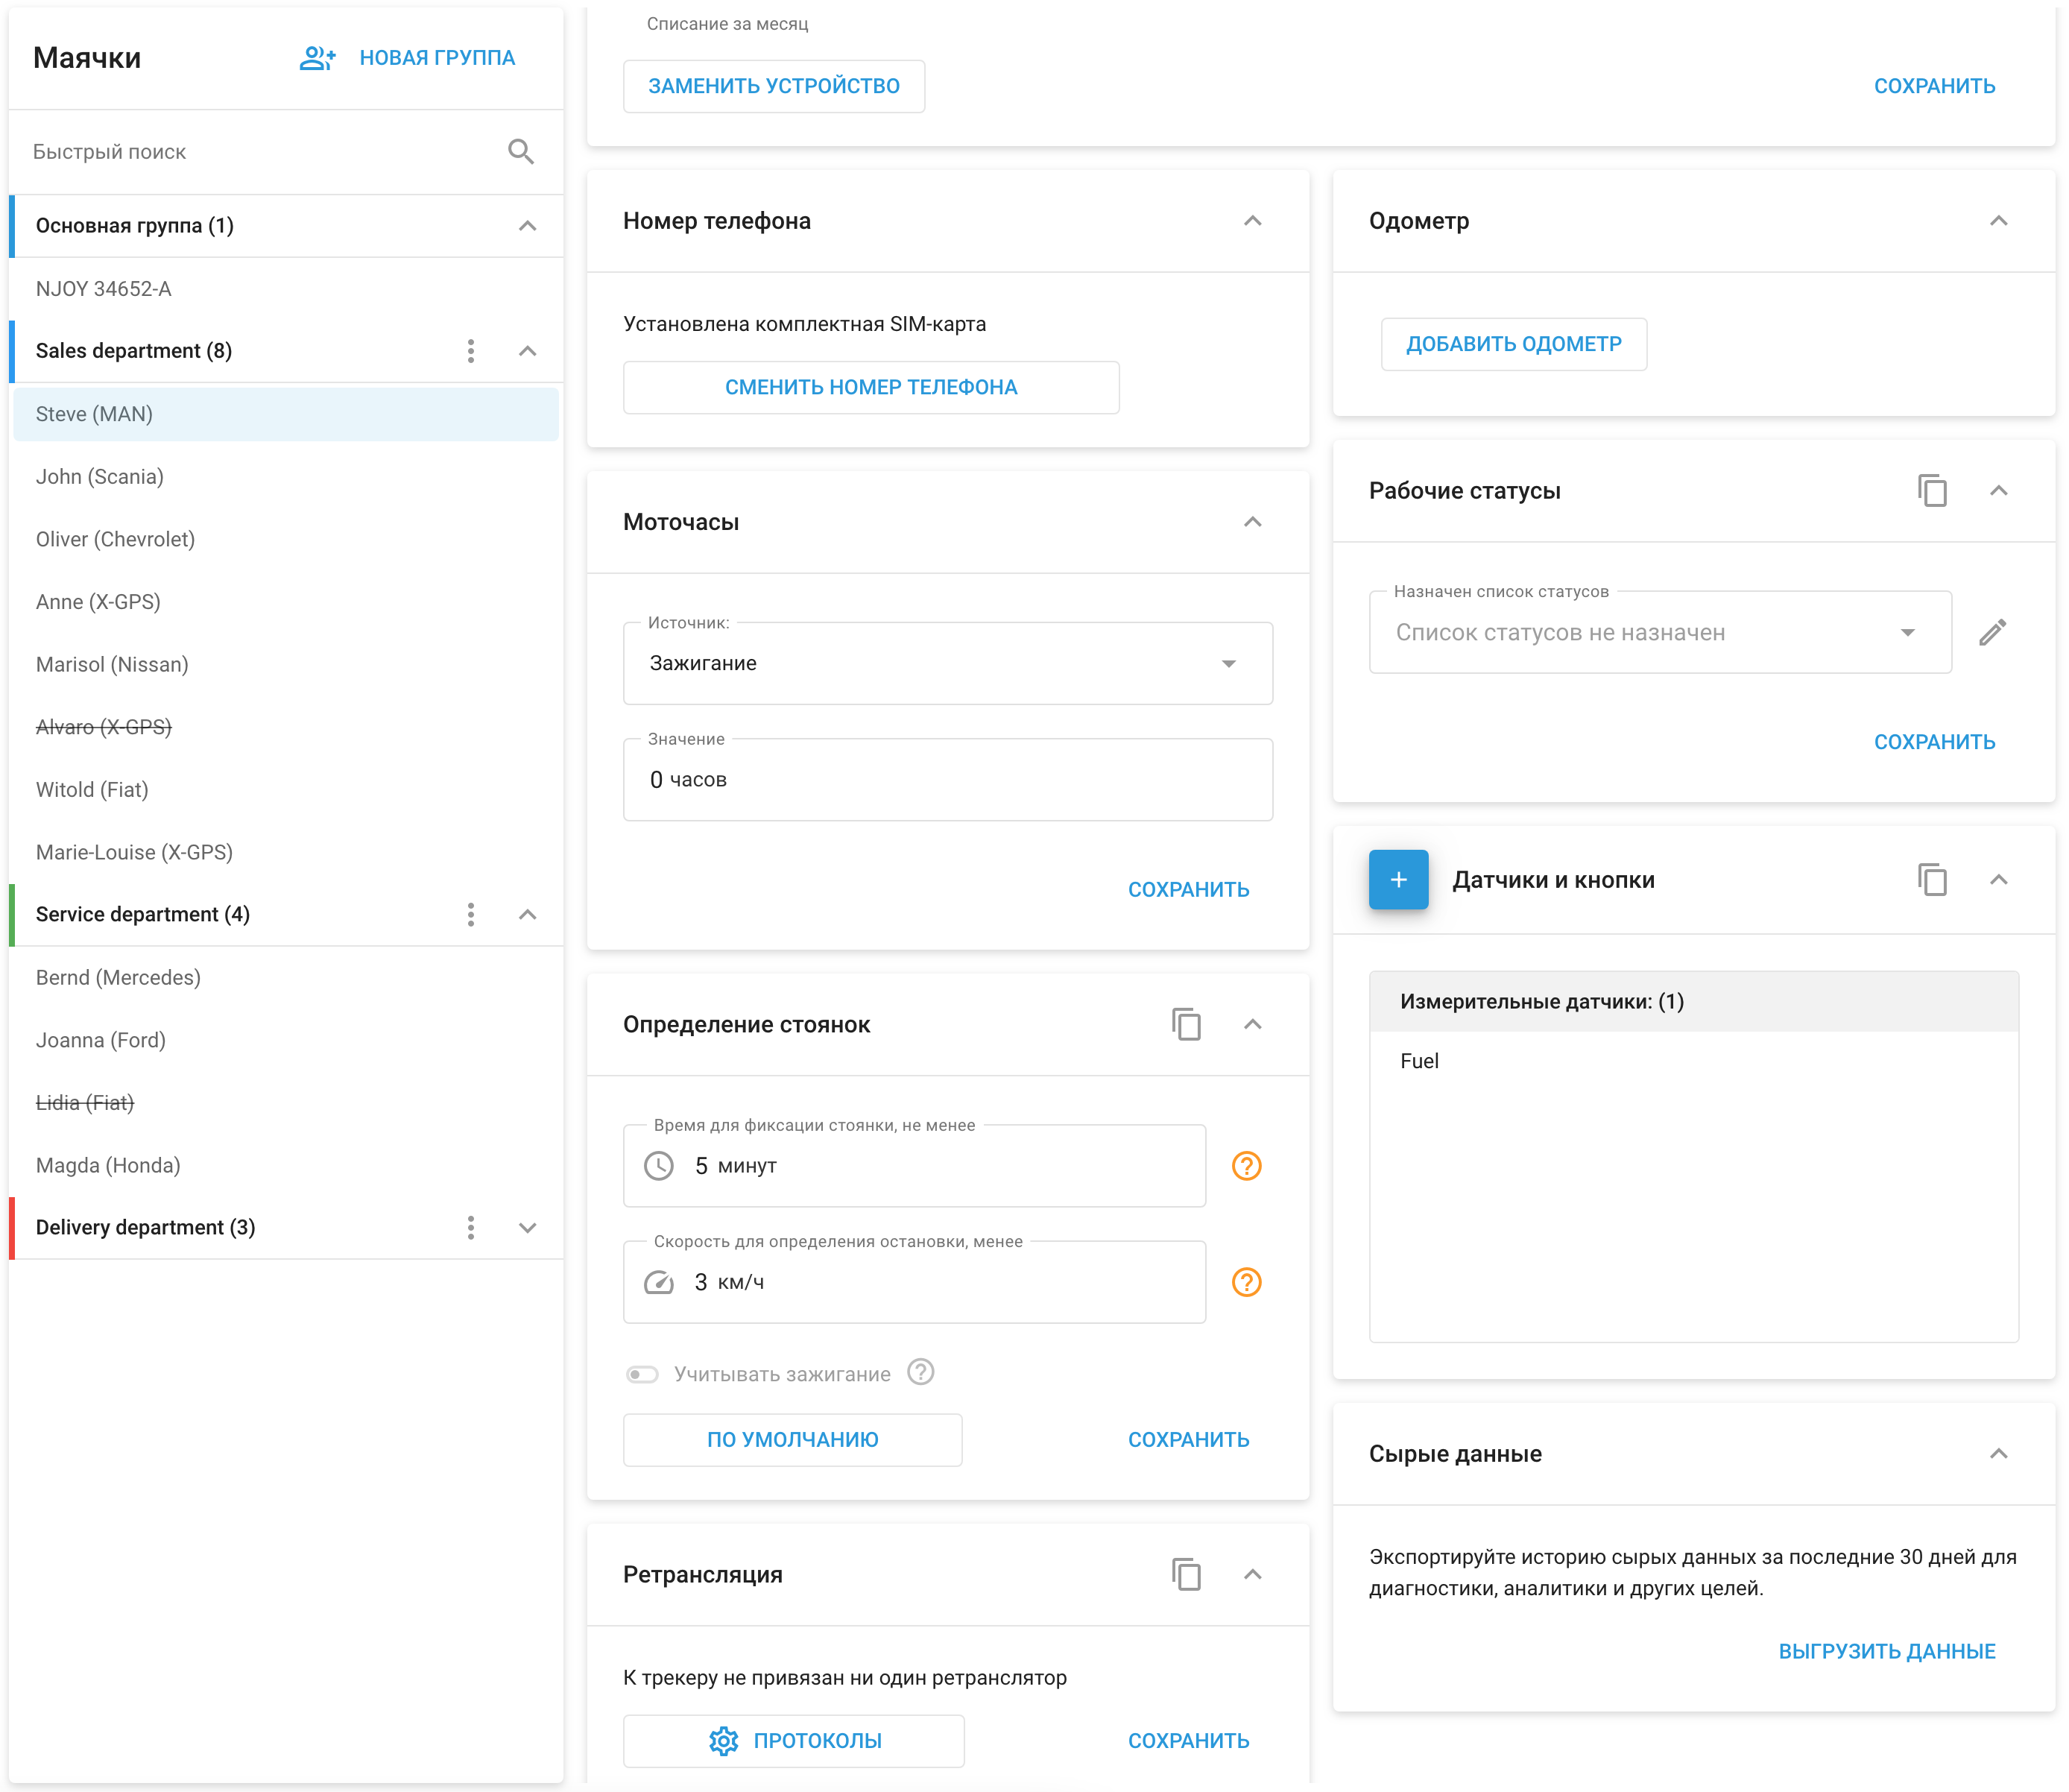Viewport: 2069px width, 1792px height.
Task: Show help for parking time field
Action: point(1246,1166)
